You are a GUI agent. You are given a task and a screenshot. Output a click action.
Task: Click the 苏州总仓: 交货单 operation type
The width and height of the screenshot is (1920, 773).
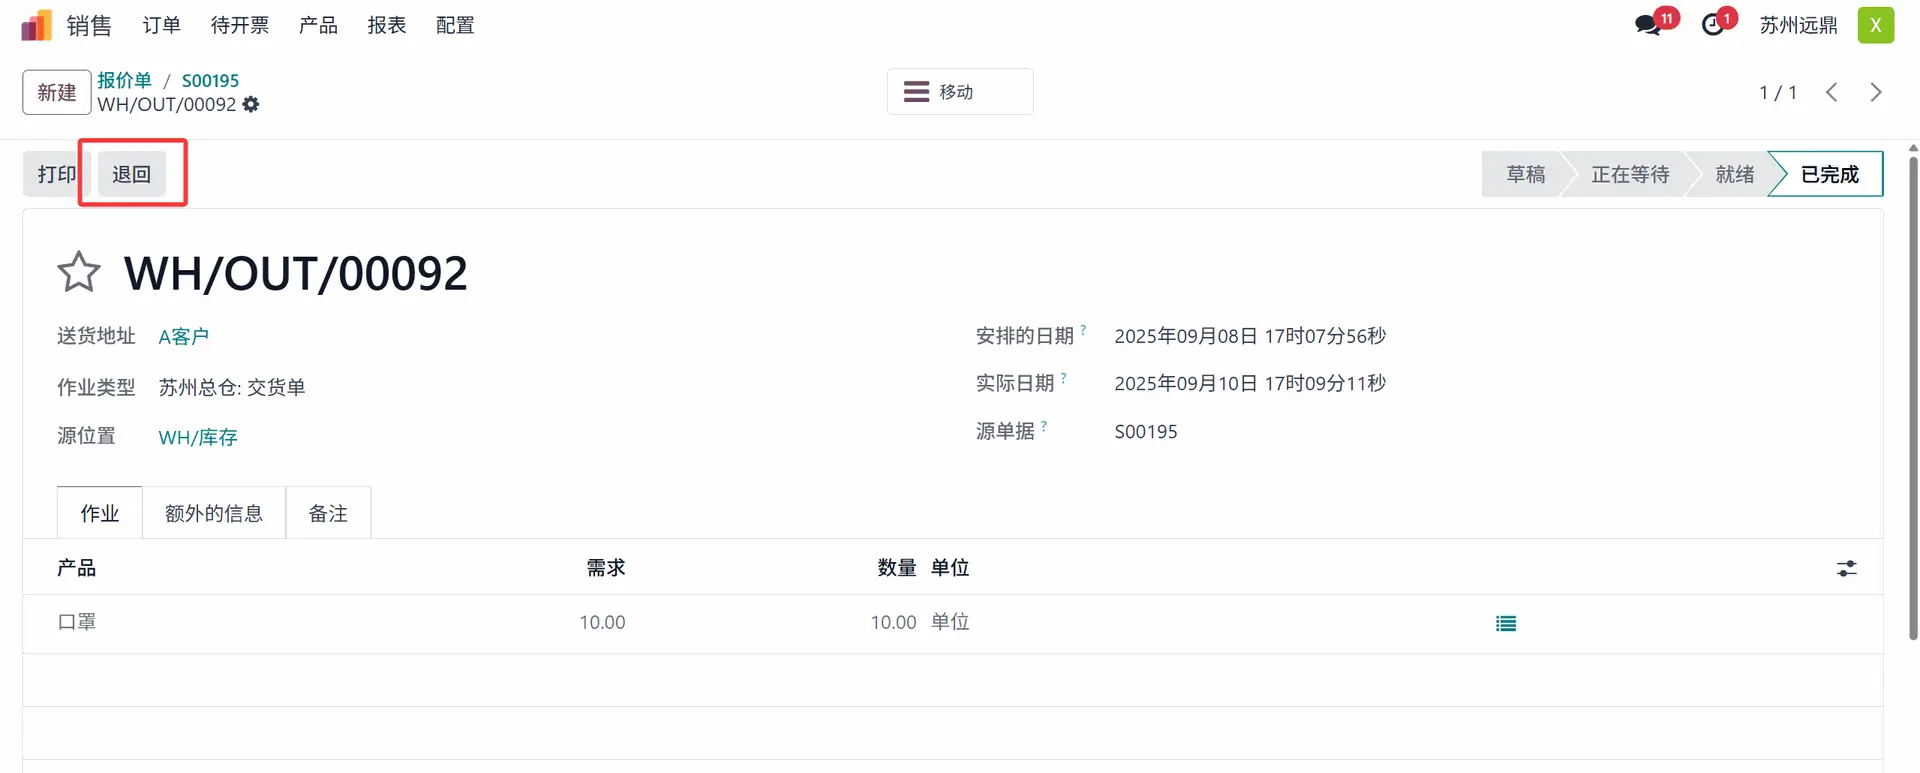[232, 387]
